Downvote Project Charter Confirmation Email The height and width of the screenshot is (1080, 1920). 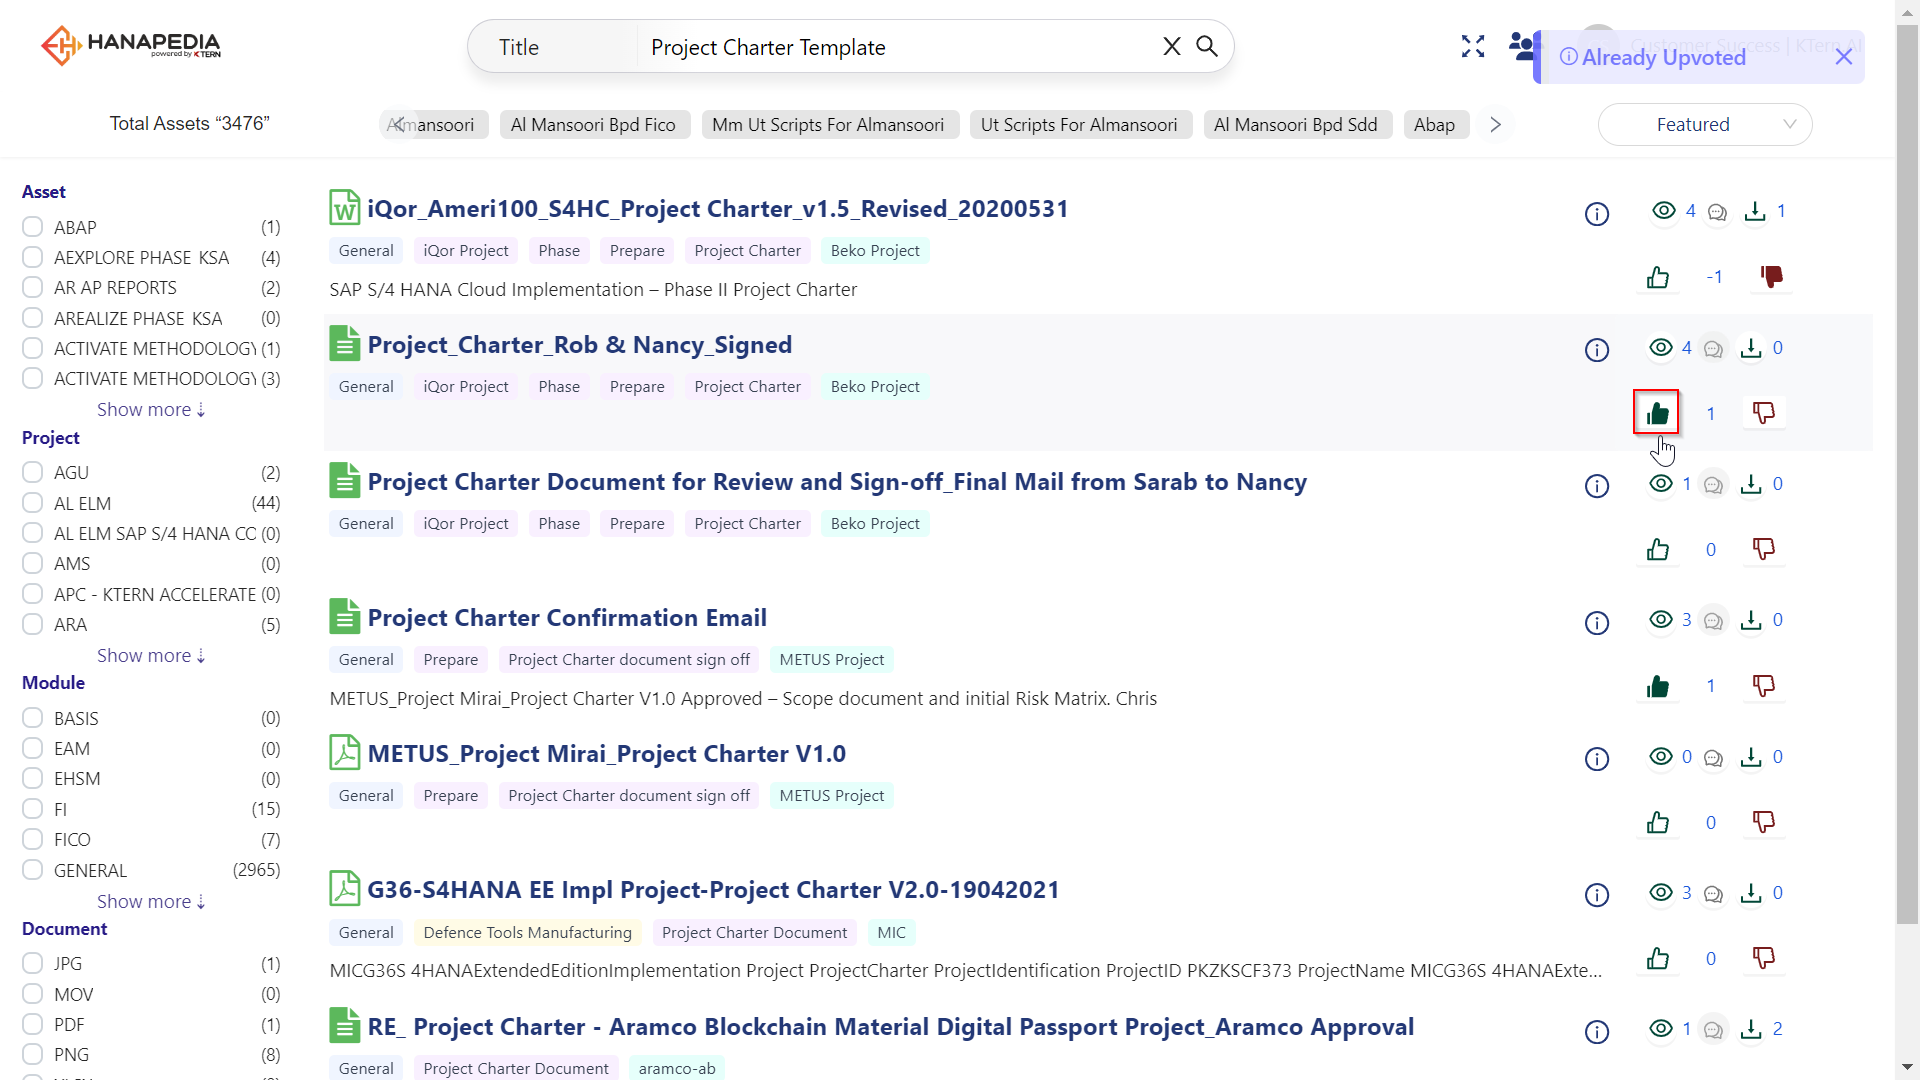tap(1764, 686)
